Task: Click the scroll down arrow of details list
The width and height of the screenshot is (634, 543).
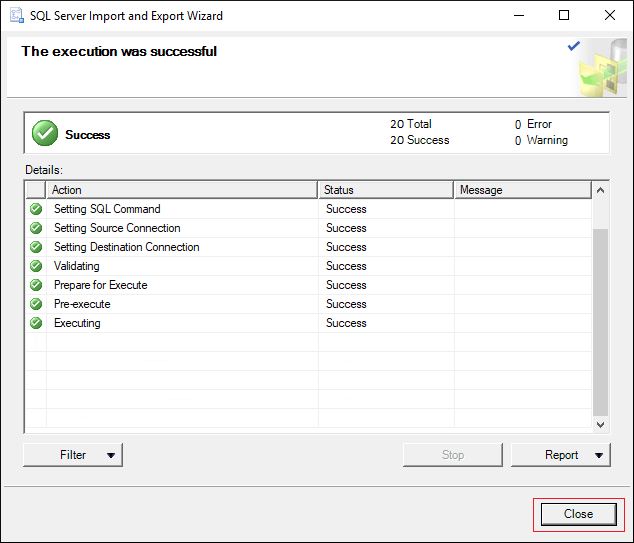Action: coord(600,425)
